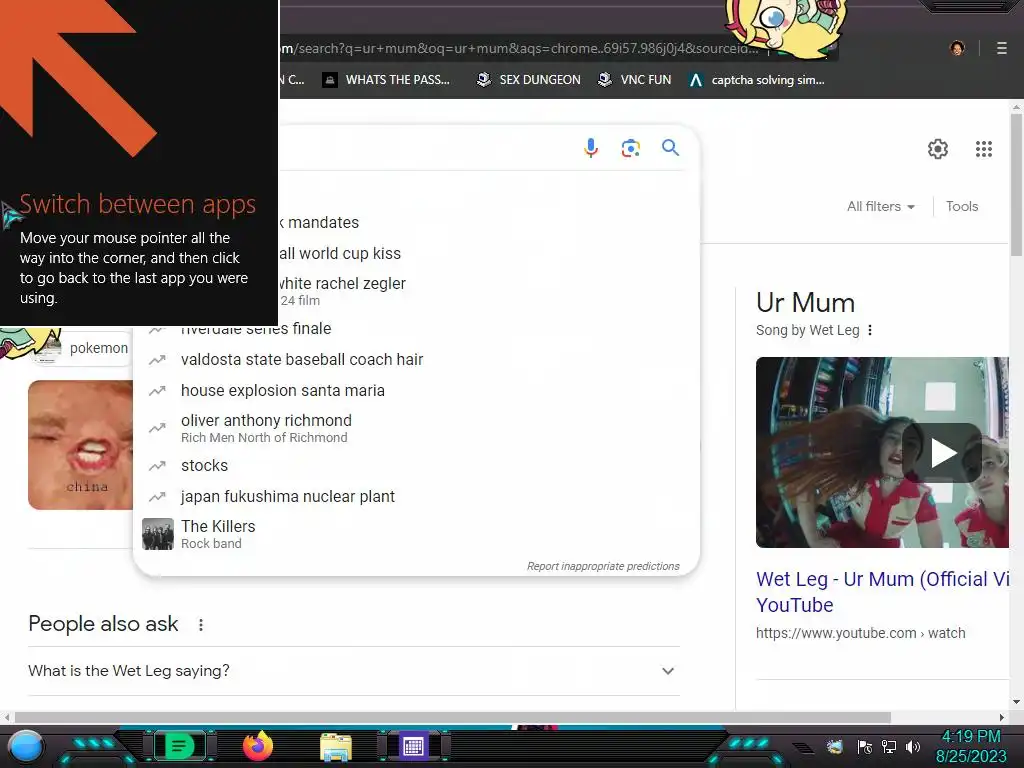Open the VNC FUN bookmark
Screen dimensions: 1024x768
(635, 80)
